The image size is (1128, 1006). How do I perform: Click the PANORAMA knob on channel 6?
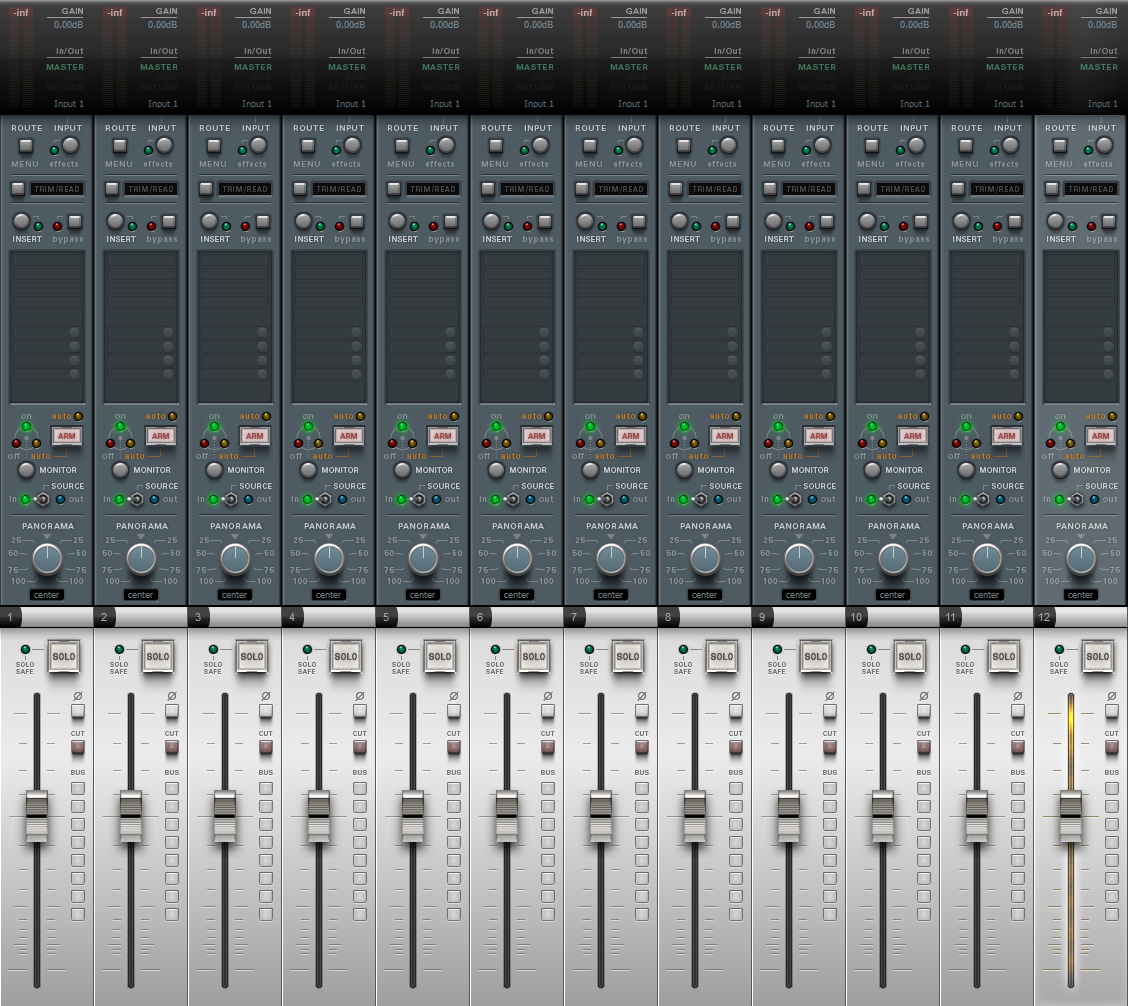click(x=517, y=558)
